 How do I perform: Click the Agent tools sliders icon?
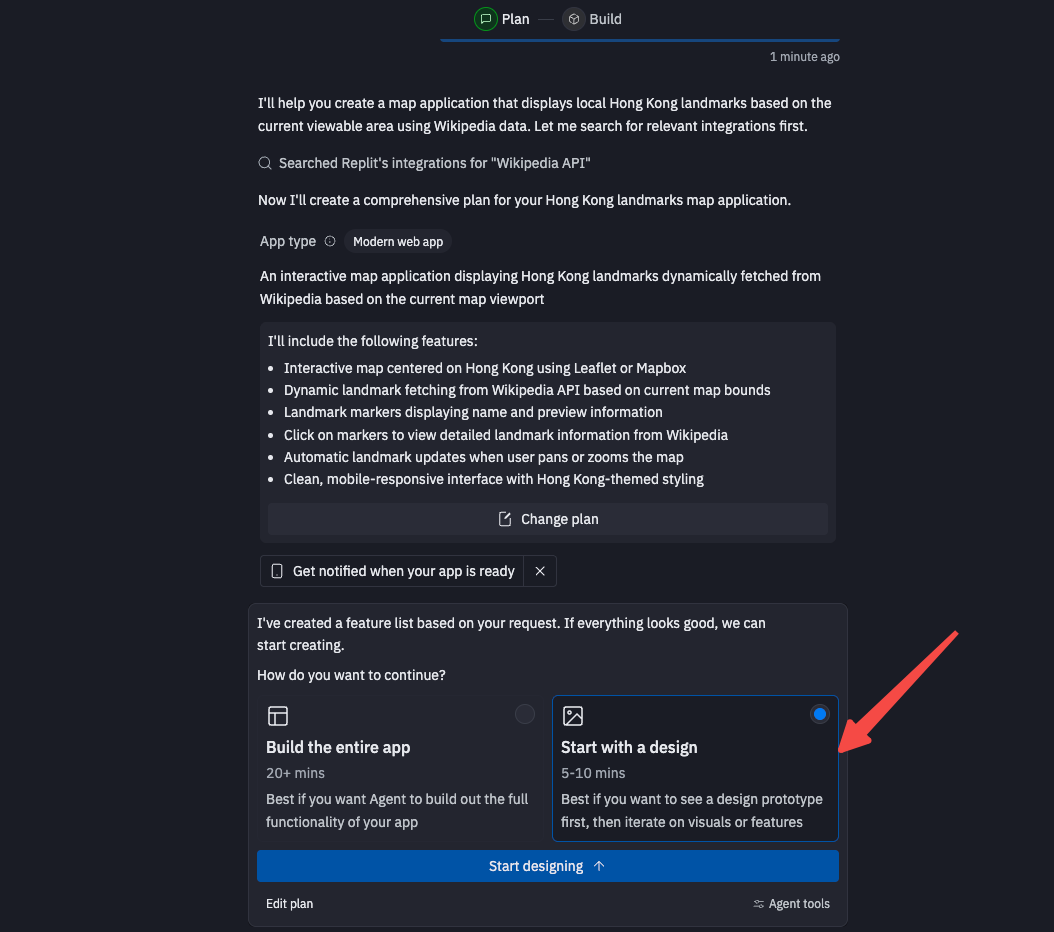pos(759,904)
